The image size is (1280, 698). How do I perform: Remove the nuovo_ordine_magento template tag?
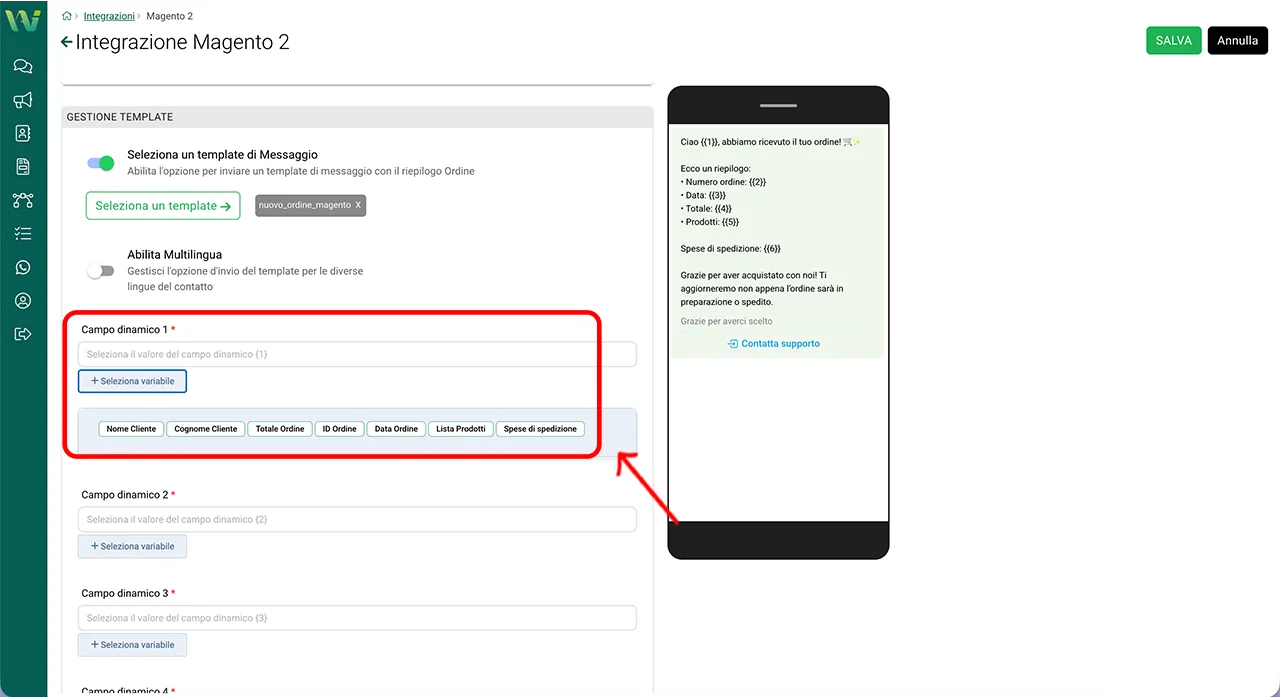(358, 205)
